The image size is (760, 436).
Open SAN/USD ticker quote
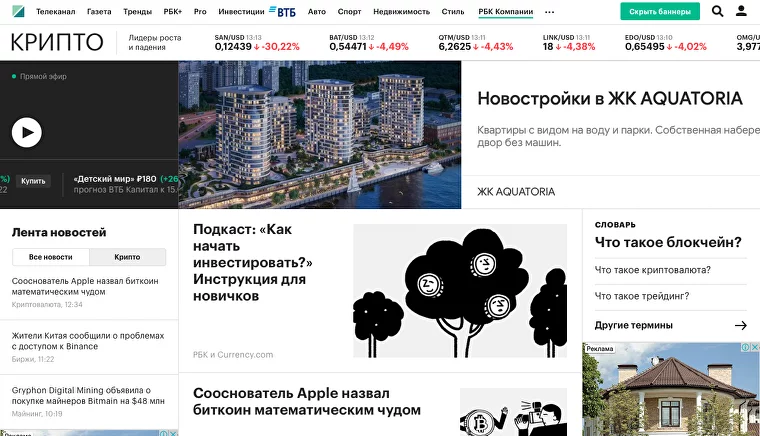click(257, 43)
